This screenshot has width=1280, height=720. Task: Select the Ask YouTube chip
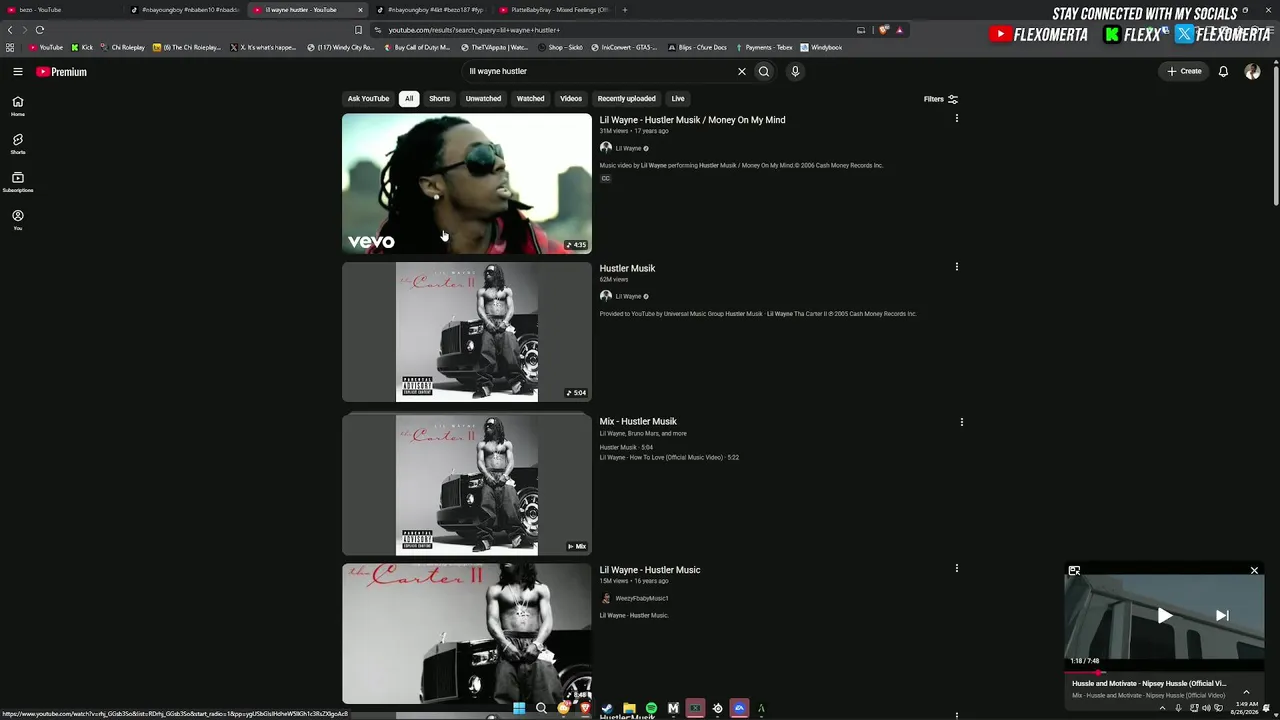pos(368,99)
